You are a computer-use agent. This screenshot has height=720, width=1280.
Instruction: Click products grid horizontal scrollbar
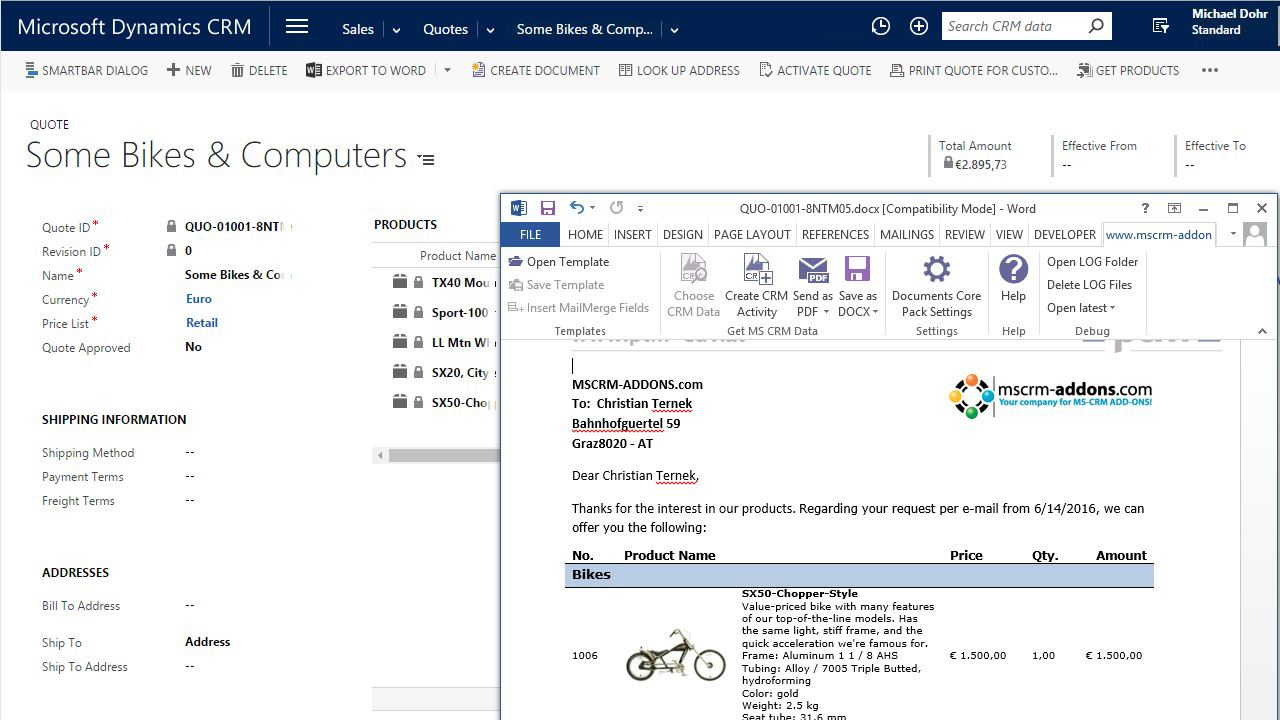(445, 456)
